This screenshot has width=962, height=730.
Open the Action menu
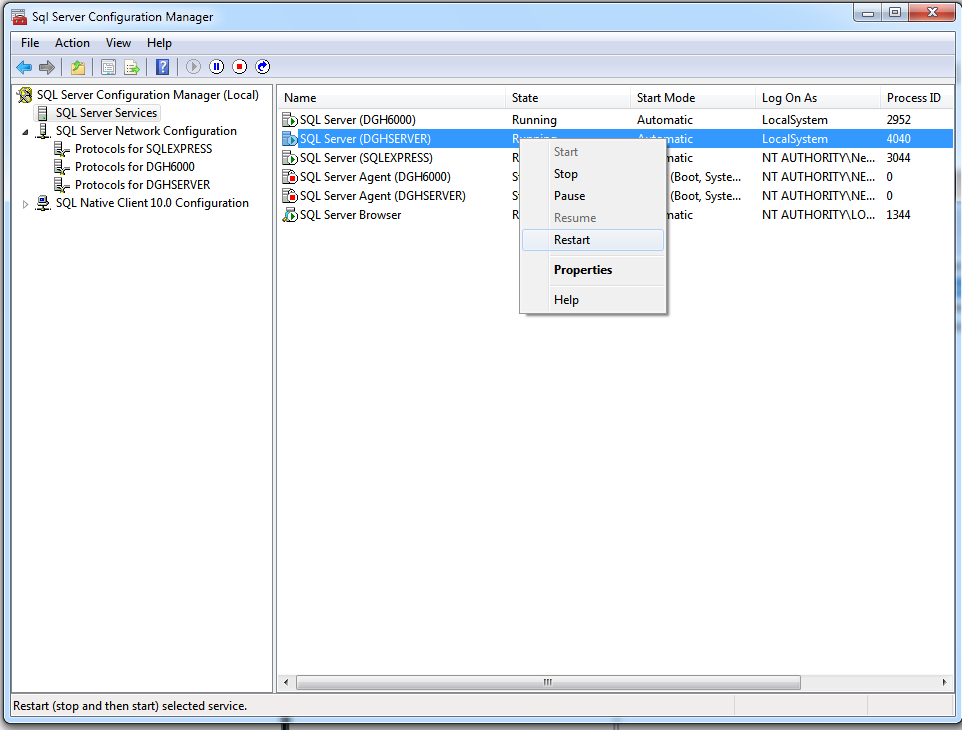72,43
